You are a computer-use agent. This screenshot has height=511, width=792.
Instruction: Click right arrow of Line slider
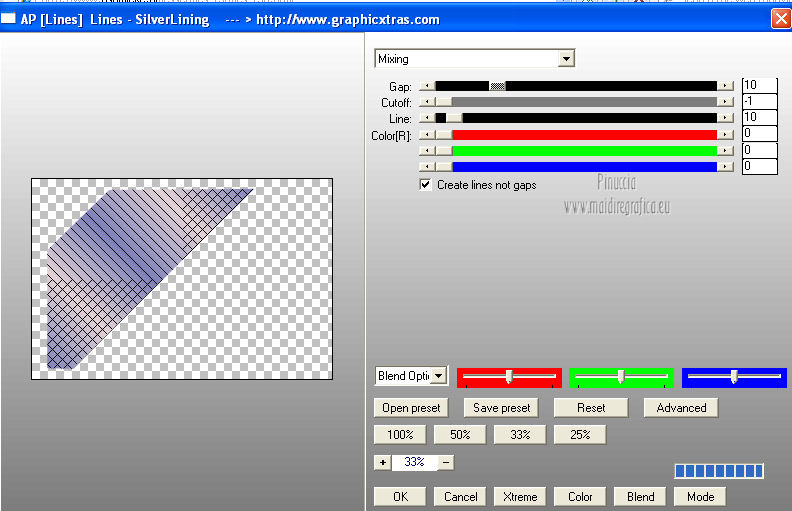[725, 118]
